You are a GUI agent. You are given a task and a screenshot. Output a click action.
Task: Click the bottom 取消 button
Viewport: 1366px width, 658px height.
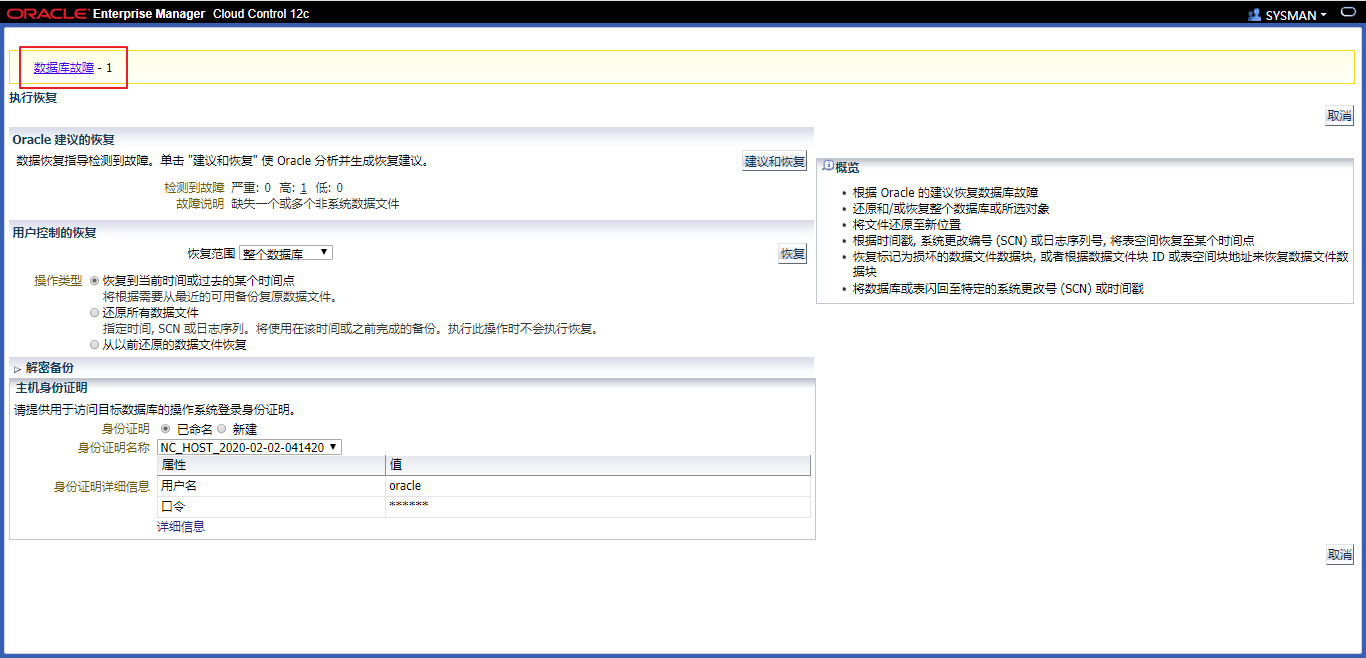point(1339,554)
